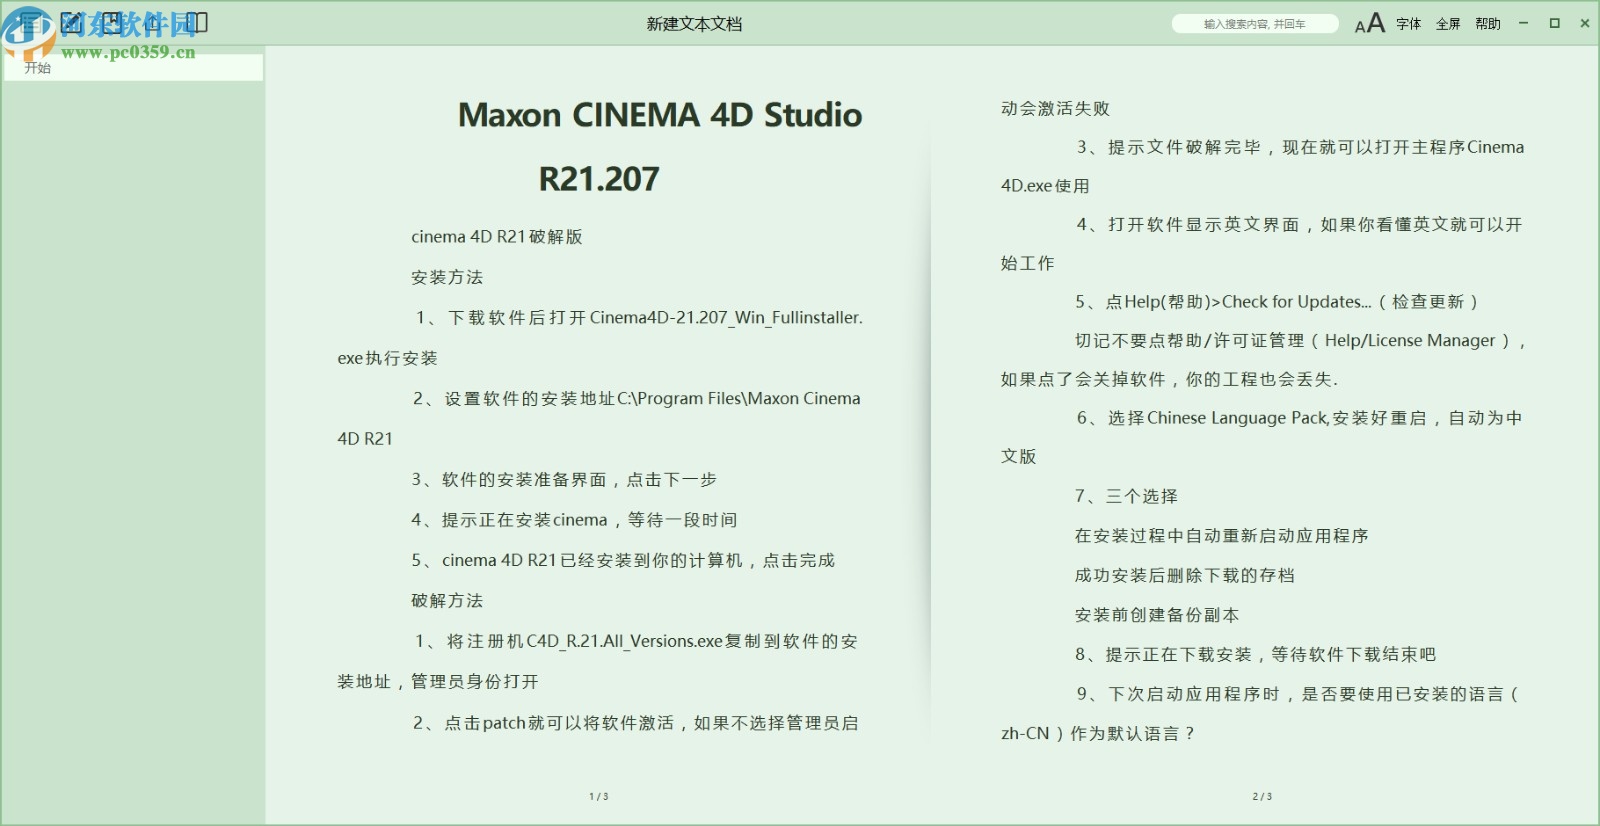Click the export/share upload icon
This screenshot has width=1600, height=826.
click(155, 23)
